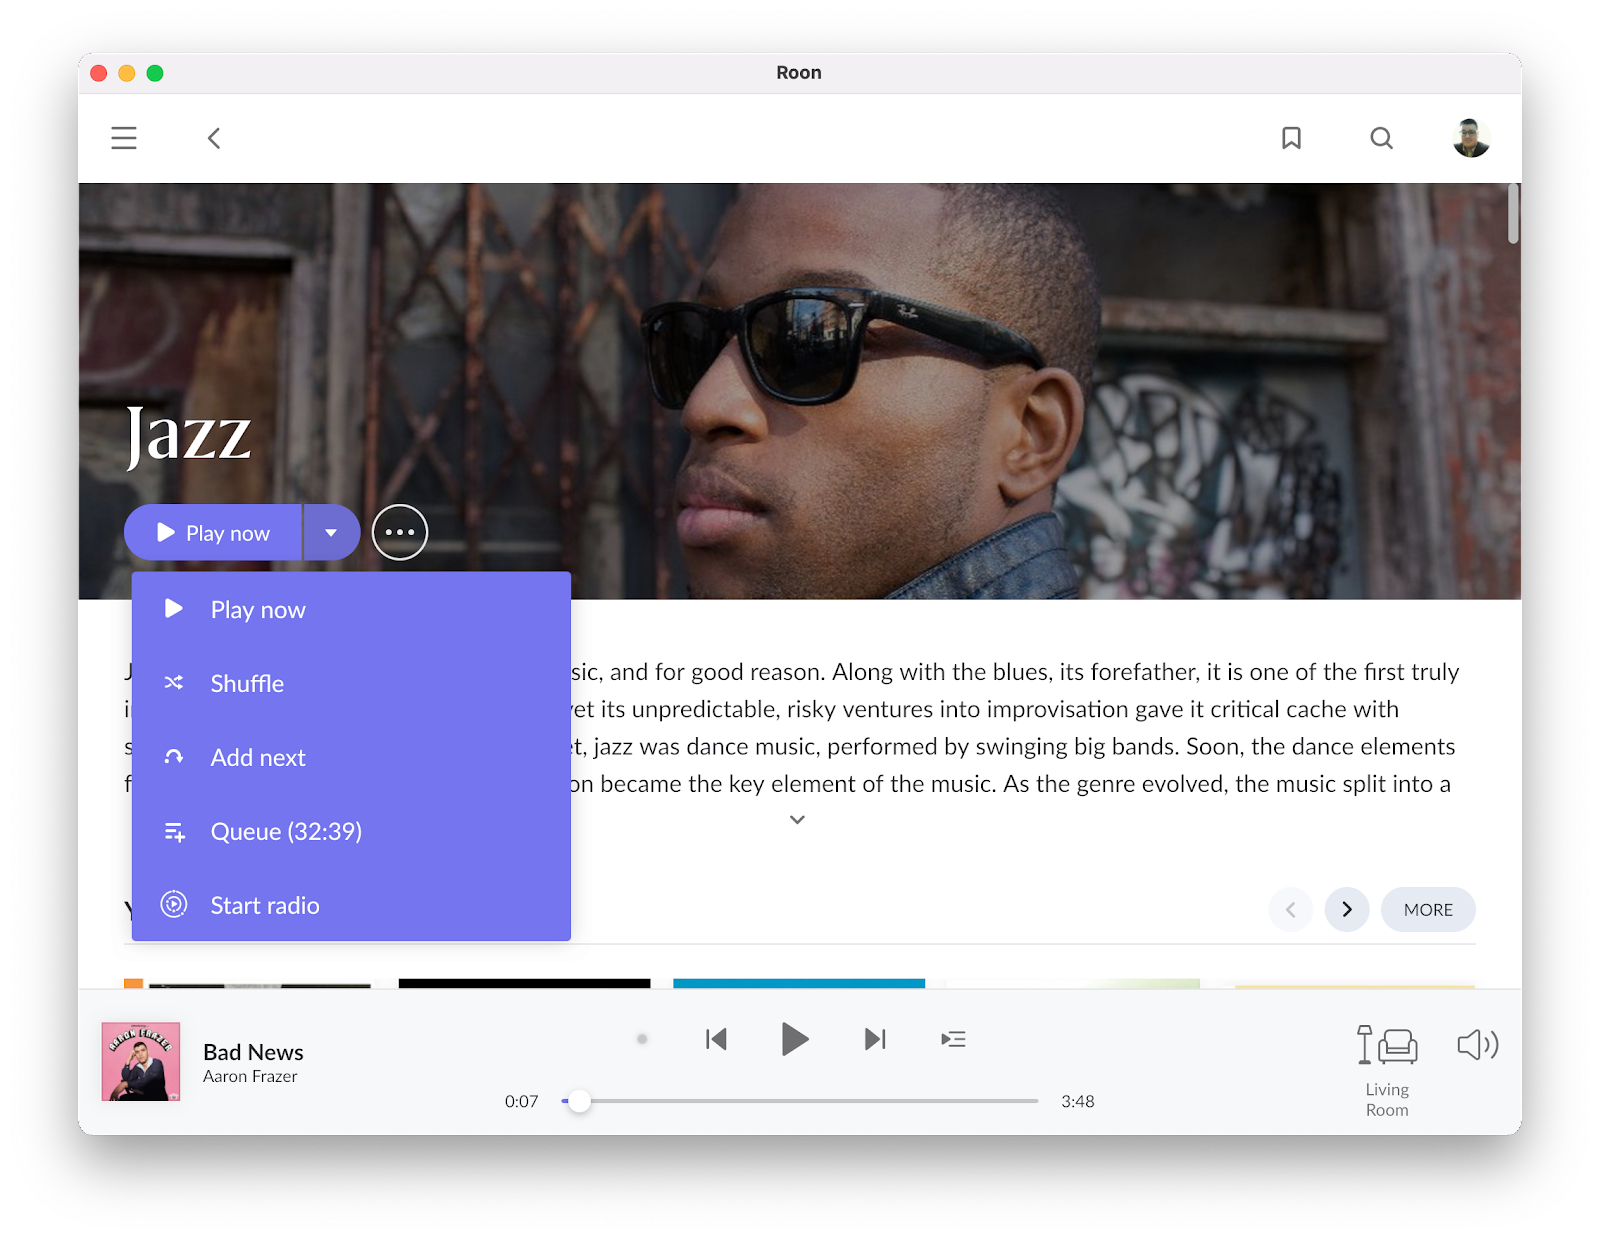Toggle the Play now dropdown arrow
The height and width of the screenshot is (1239, 1600).
[331, 532]
